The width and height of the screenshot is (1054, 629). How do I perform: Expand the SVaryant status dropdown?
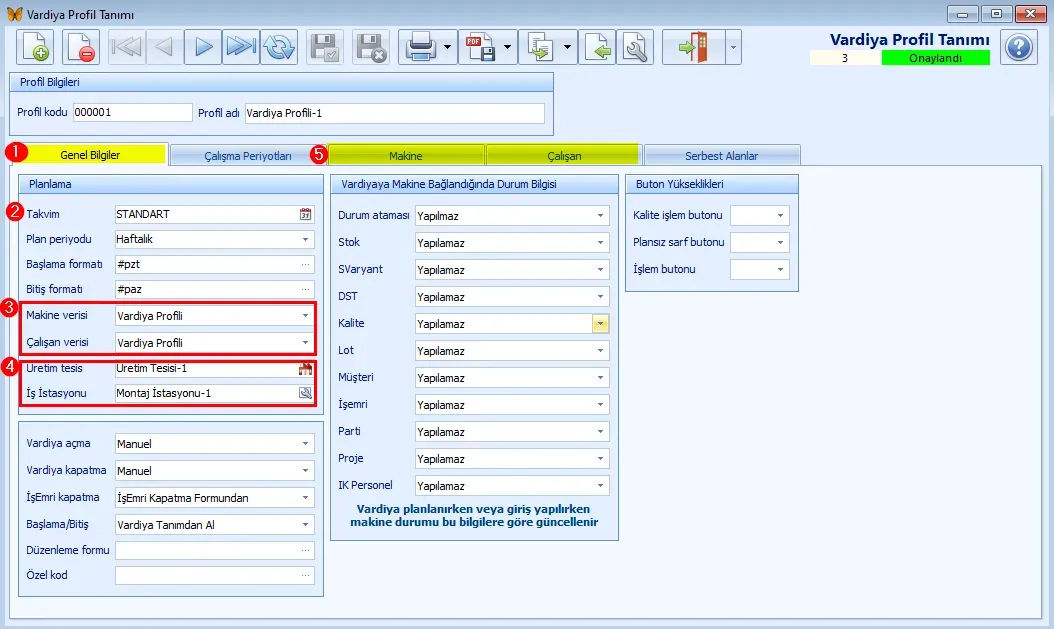pyautogui.click(x=600, y=269)
